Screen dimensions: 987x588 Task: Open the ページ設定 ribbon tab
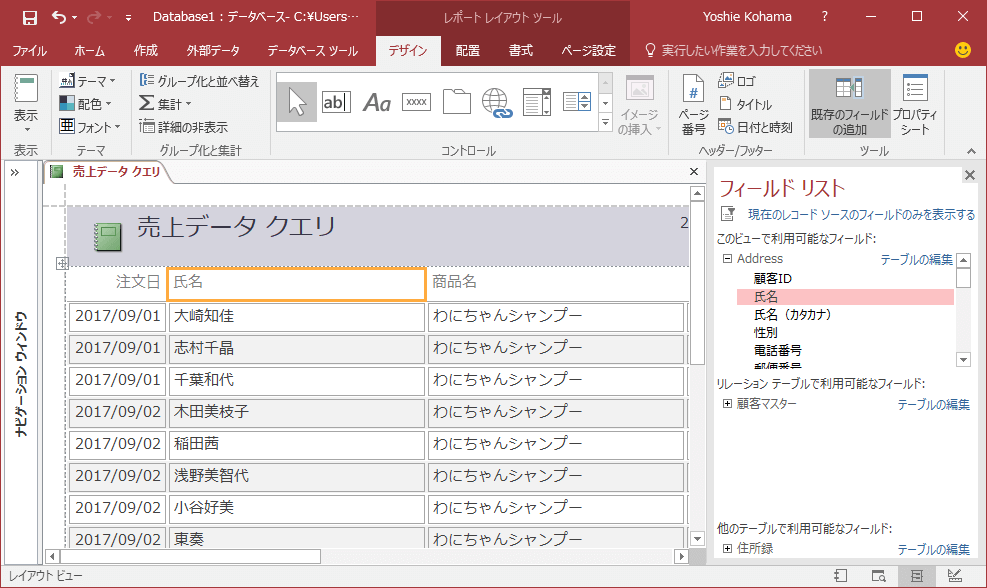588,50
